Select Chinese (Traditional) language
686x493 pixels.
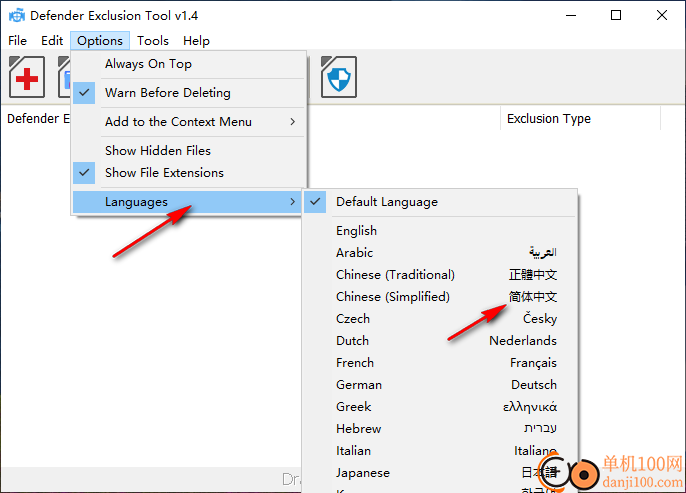click(x=440, y=275)
